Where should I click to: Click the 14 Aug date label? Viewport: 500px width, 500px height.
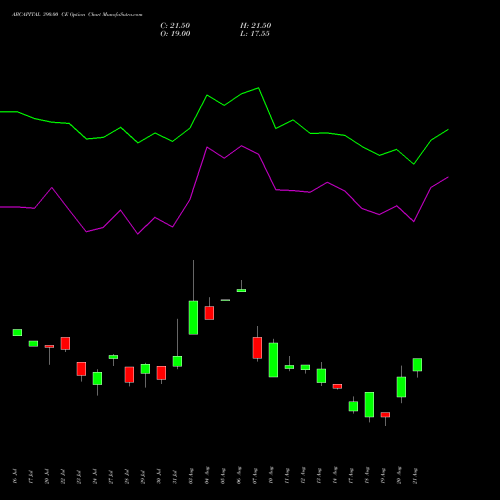click(x=335, y=476)
